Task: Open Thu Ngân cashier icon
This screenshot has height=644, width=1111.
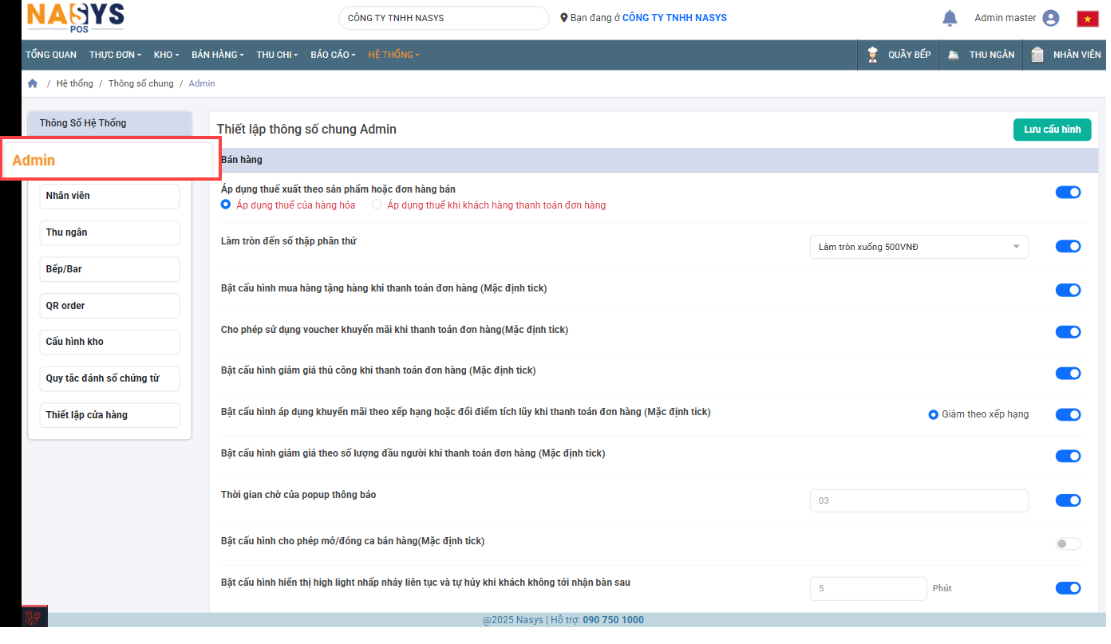Action: tap(955, 55)
